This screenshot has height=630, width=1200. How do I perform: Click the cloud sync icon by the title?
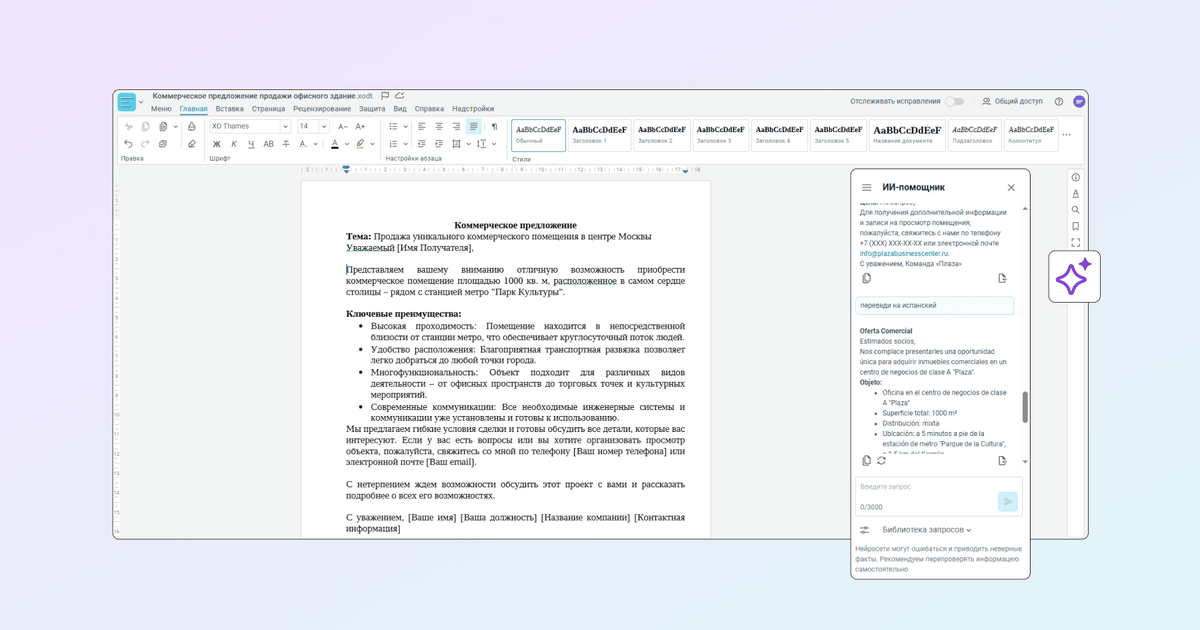(400, 96)
